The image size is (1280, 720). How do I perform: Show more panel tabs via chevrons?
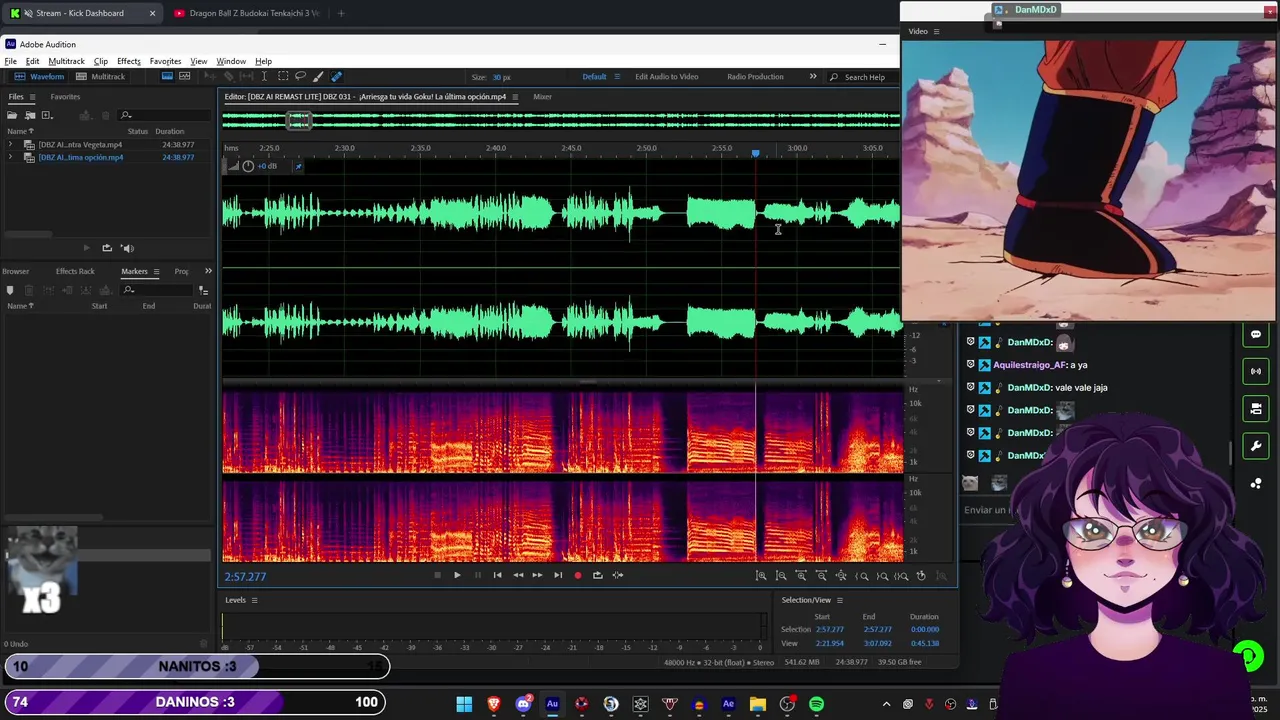(x=208, y=271)
